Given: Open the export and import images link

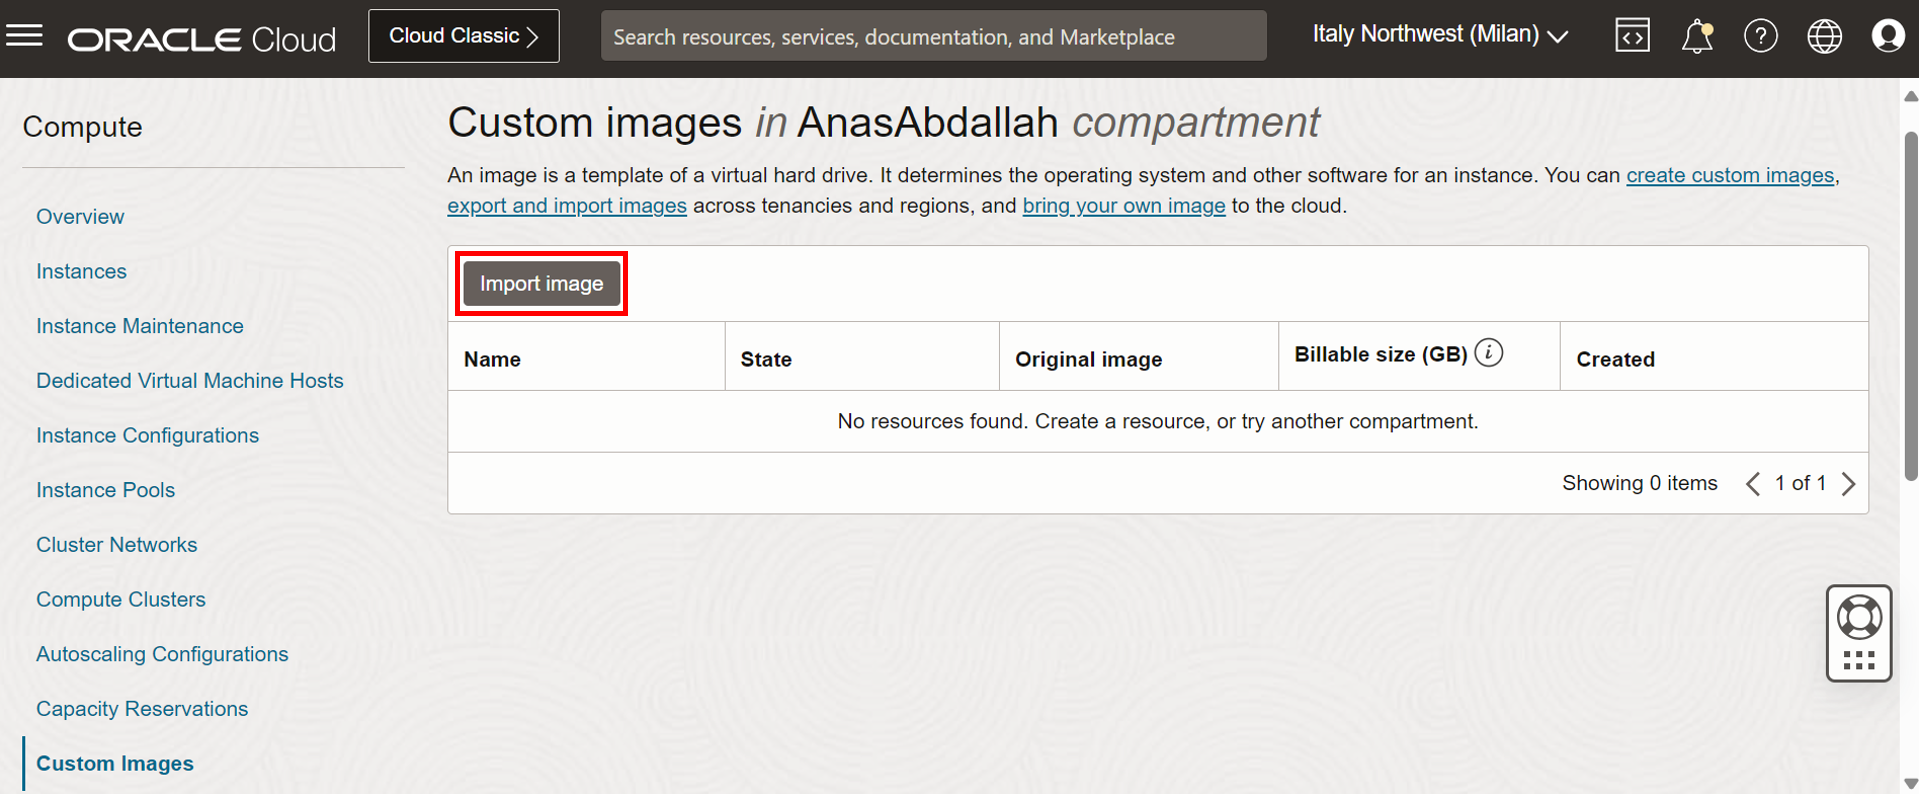Looking at the screenshot, I should click(567, 206).
